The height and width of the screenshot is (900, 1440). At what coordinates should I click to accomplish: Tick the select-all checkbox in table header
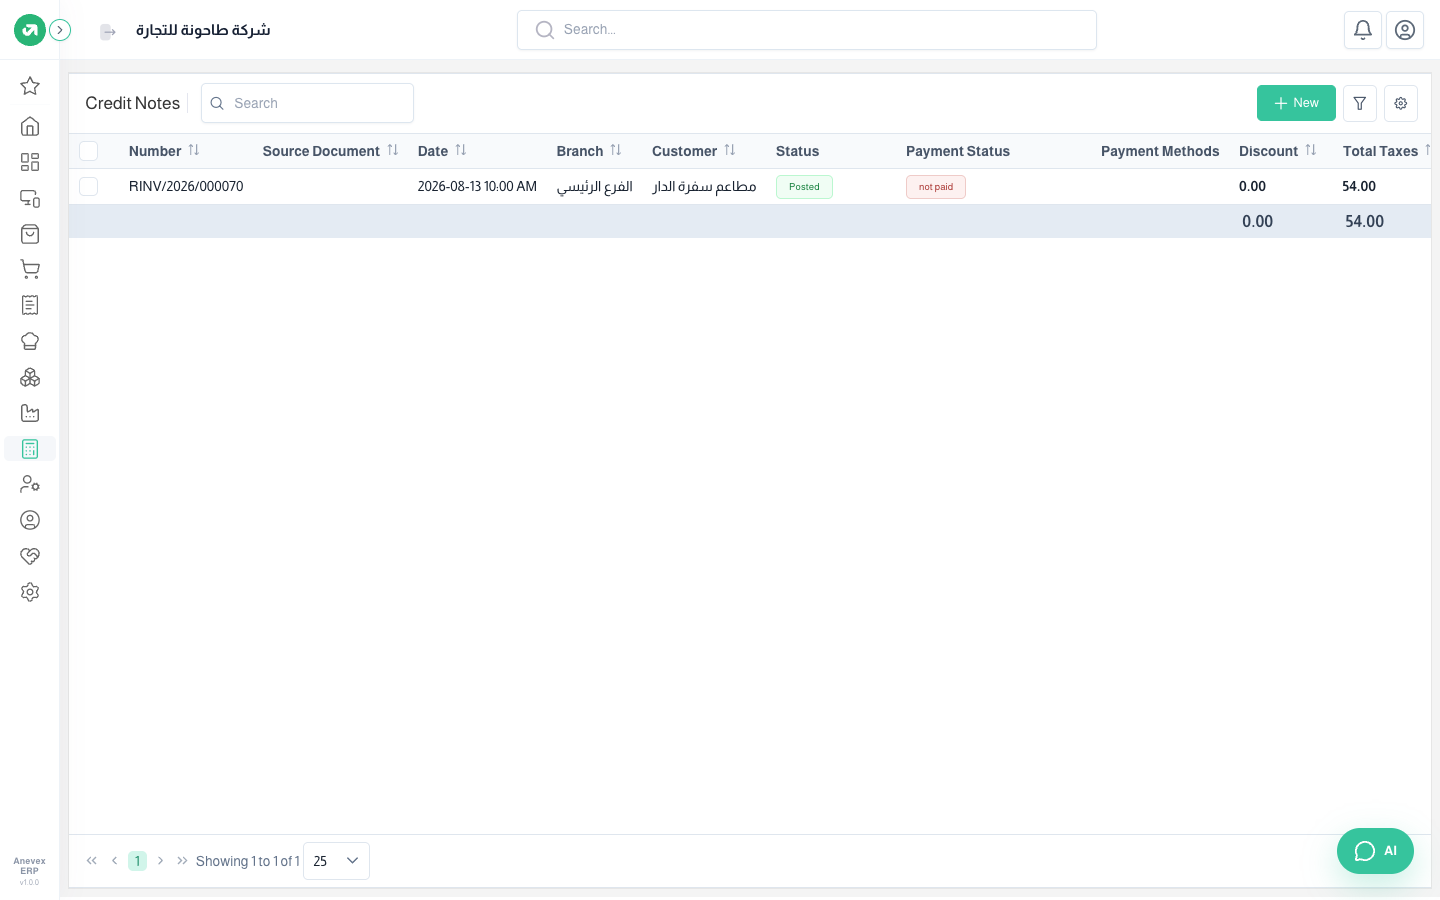click(x=89, y=151)
